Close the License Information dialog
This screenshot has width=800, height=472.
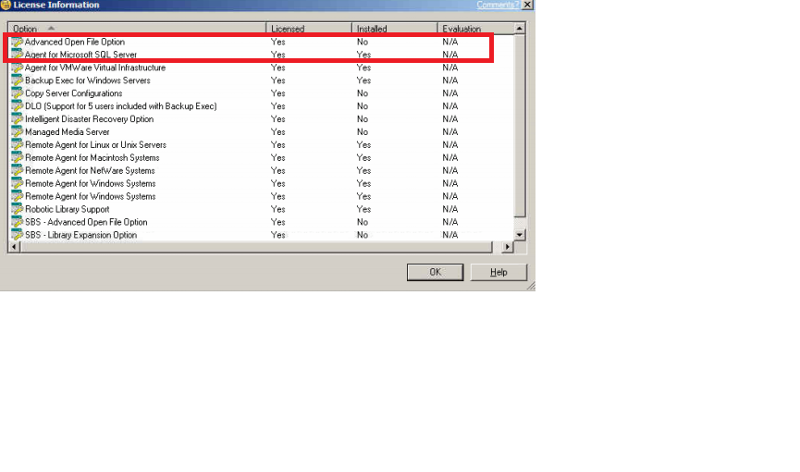pyautogui.click(x=528, y=5)
